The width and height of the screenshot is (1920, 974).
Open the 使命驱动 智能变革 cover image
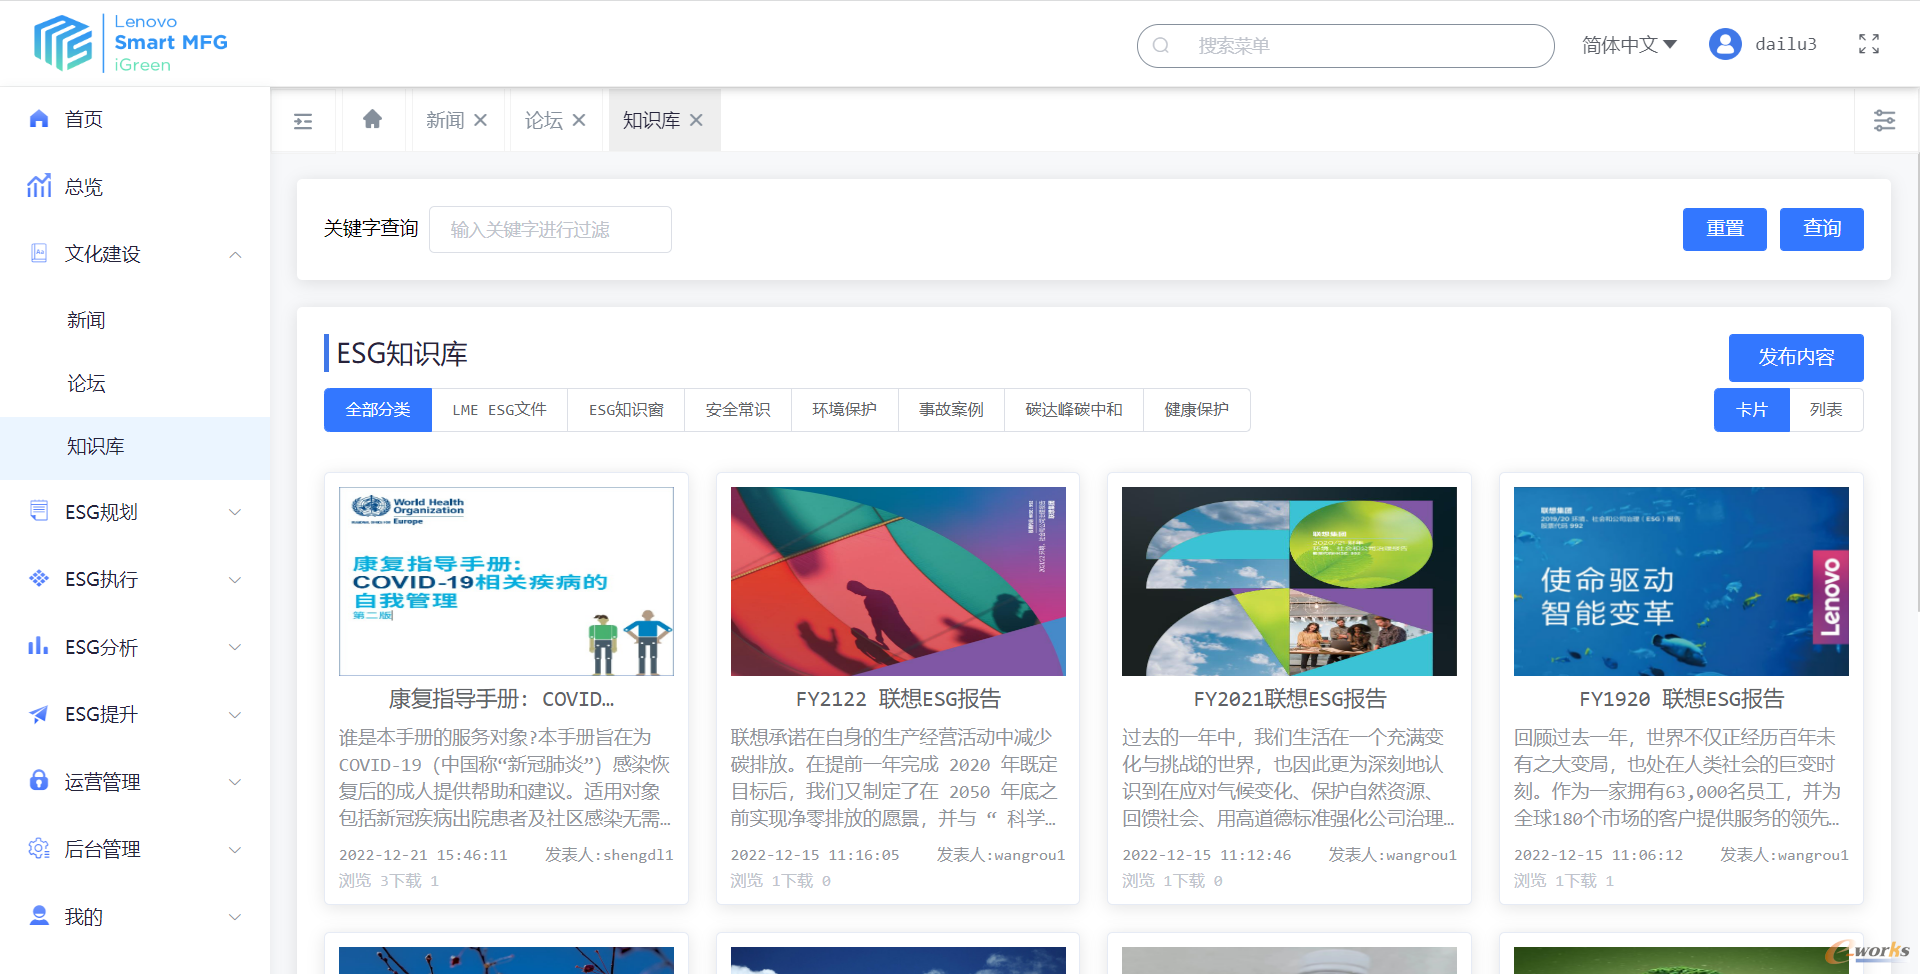click(x=1681, y=581)
